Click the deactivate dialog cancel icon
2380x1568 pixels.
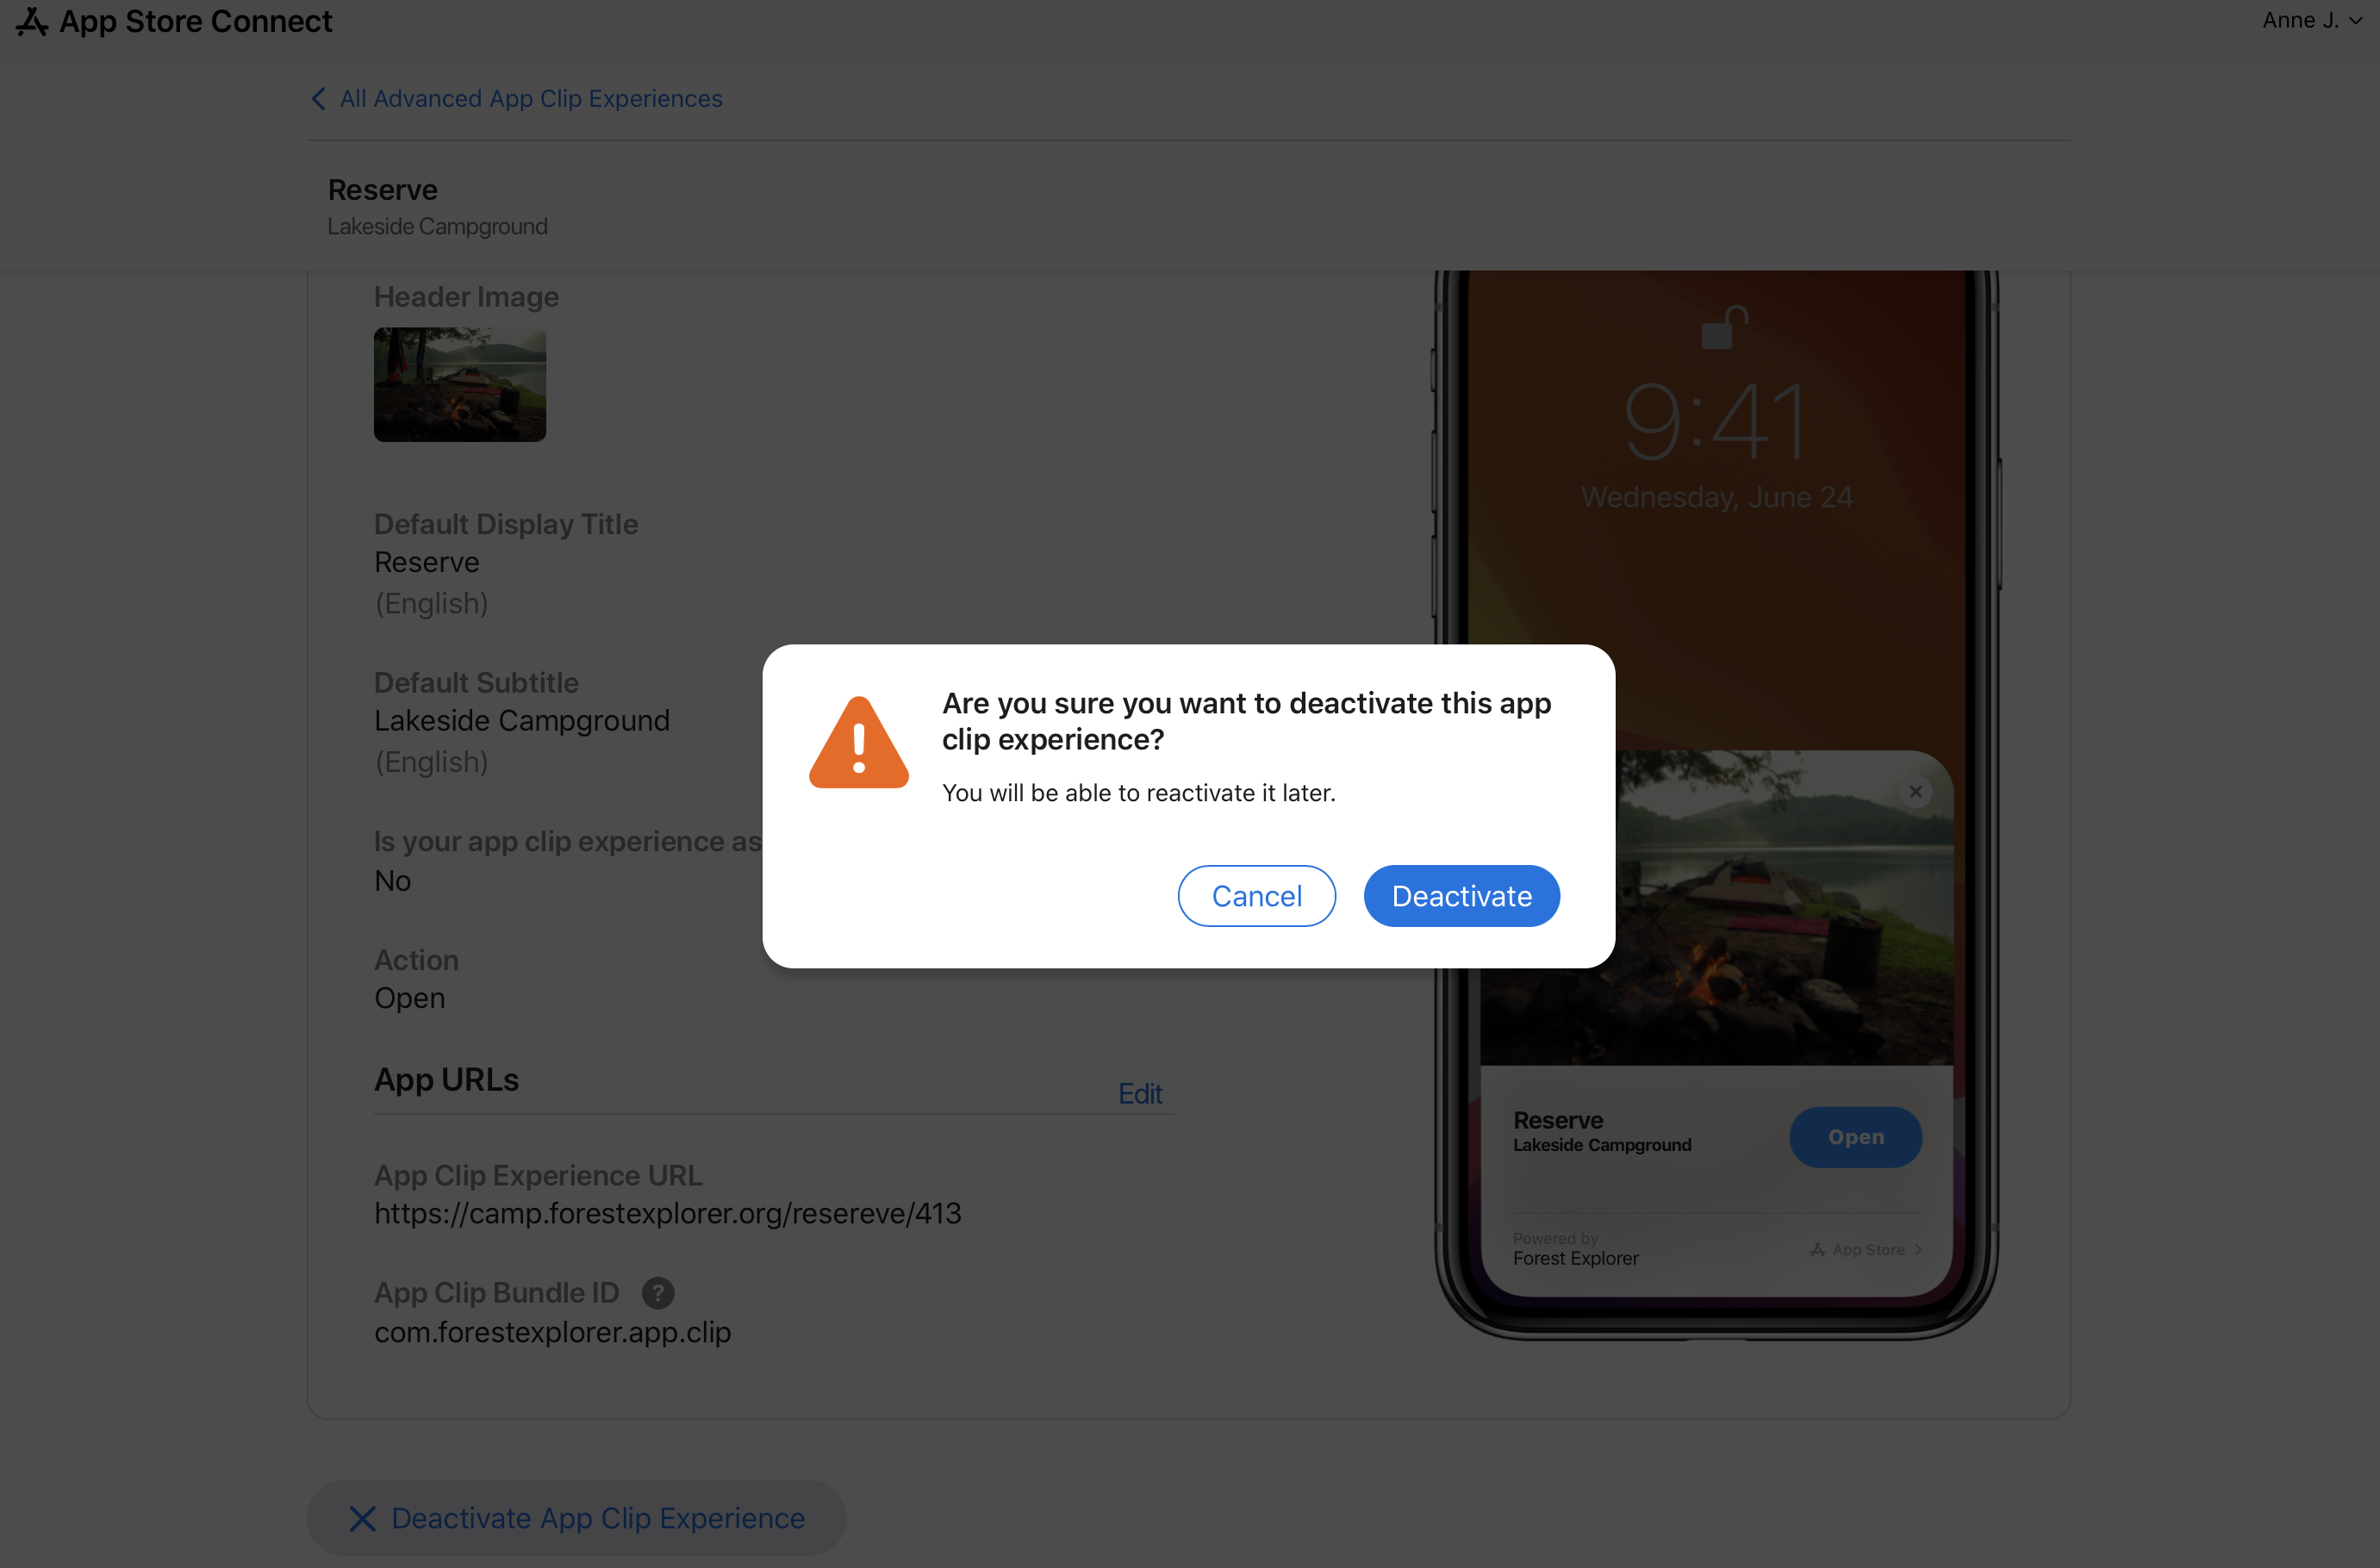point(1256,894)
